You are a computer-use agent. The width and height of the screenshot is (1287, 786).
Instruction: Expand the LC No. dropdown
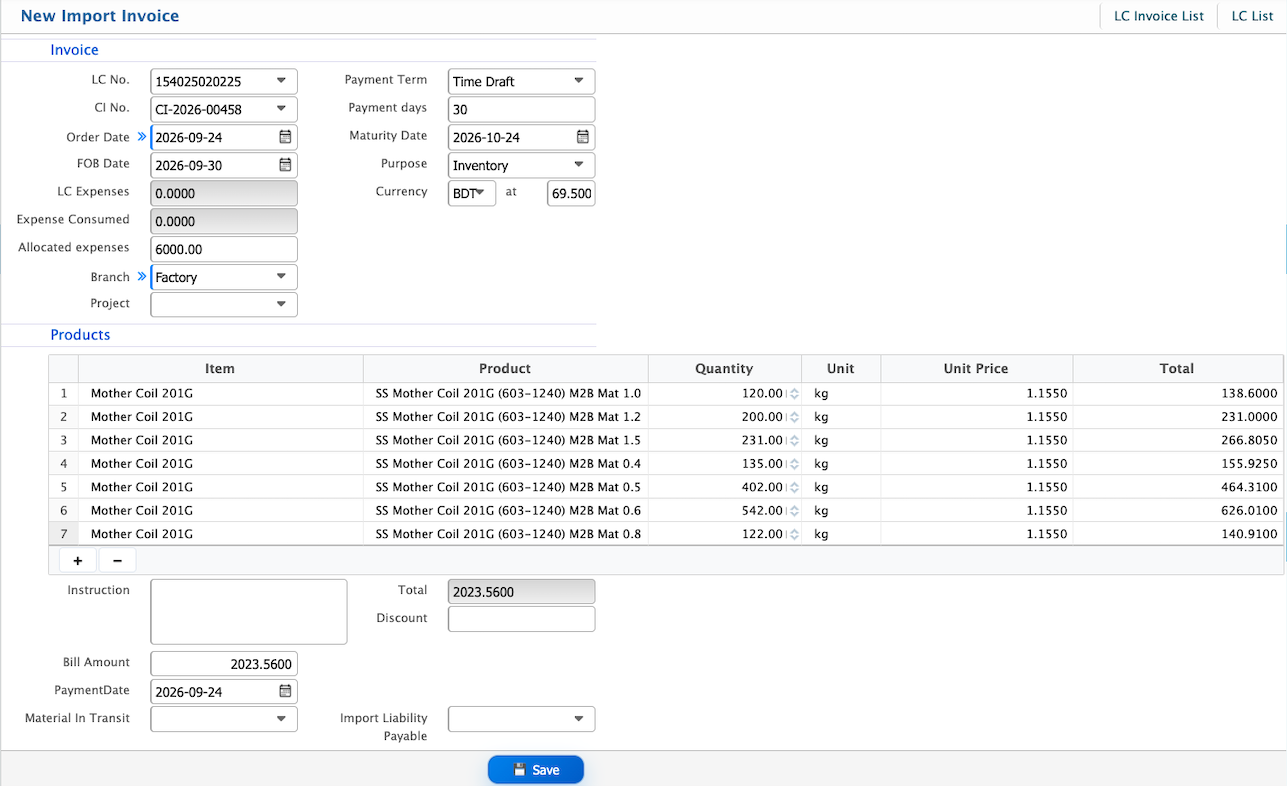coord(281,81)
